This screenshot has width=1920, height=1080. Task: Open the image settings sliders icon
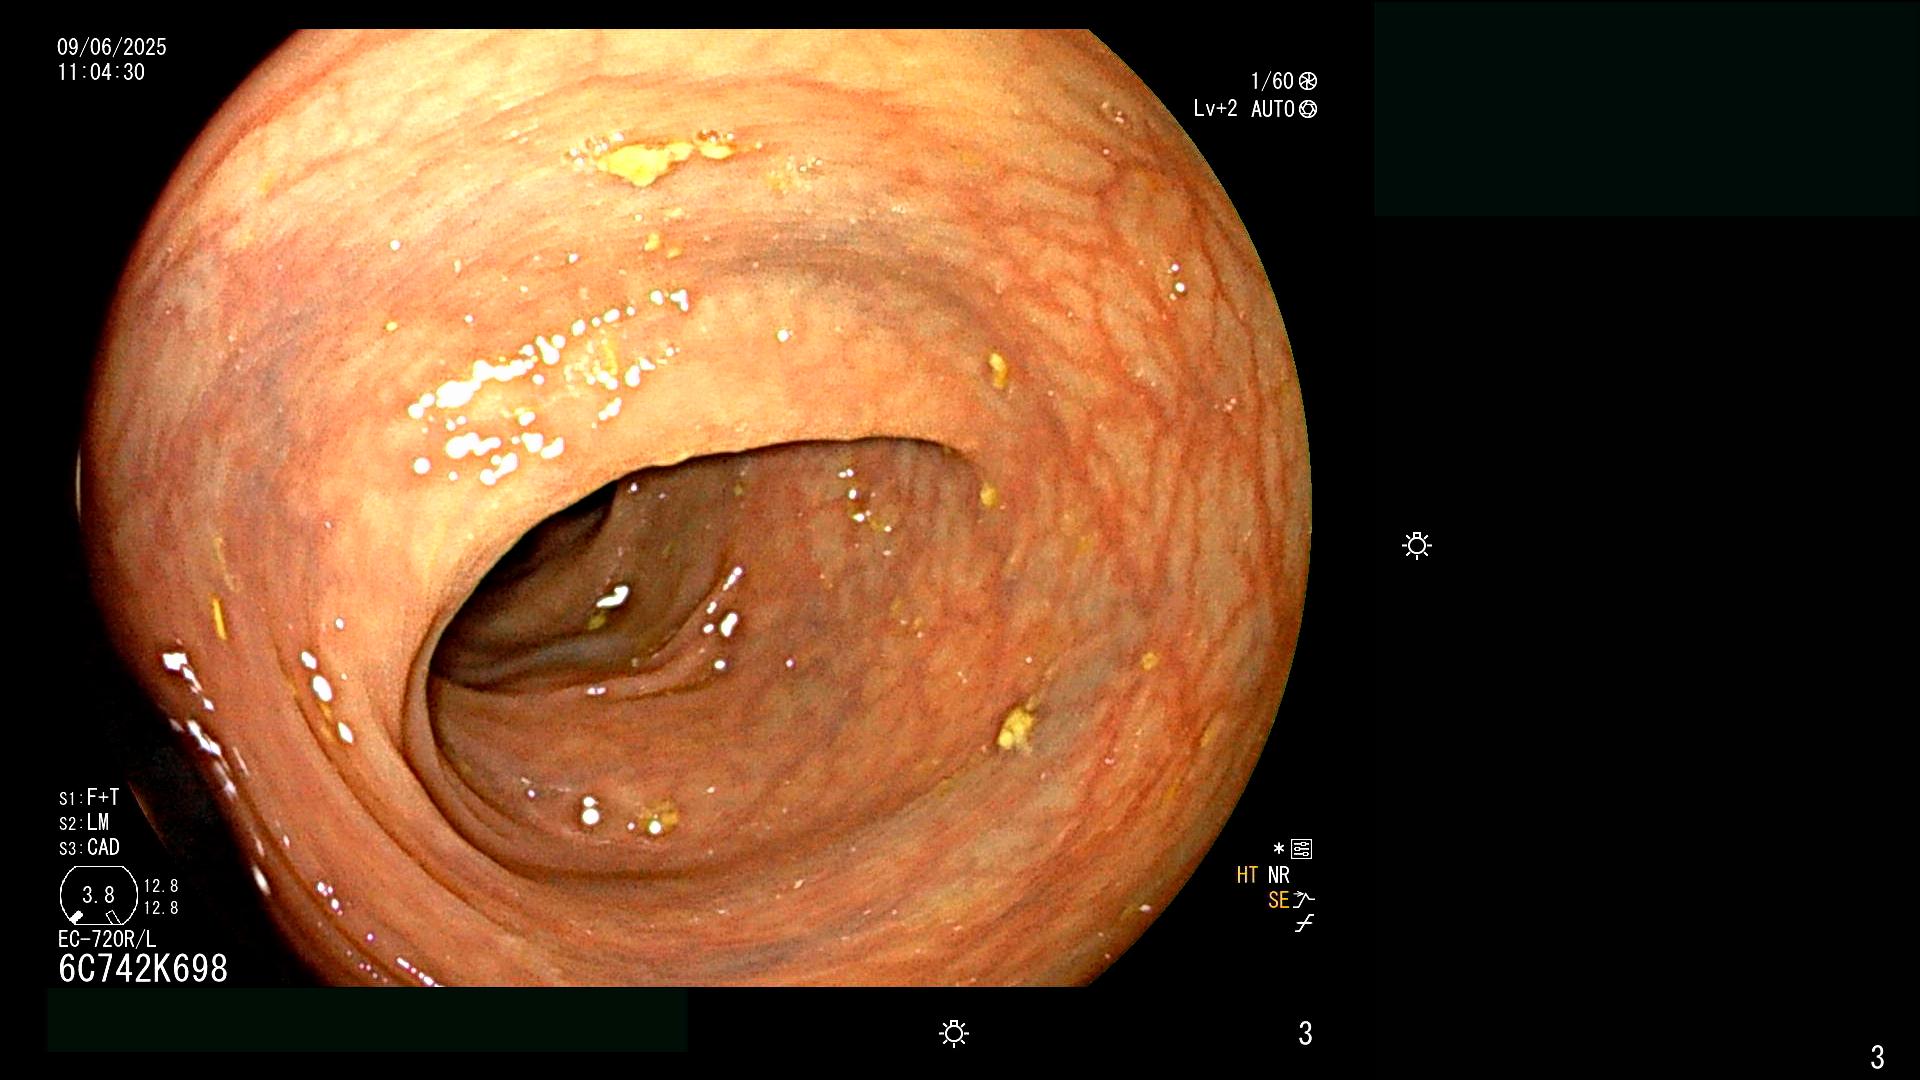(x=1301, y=849)
